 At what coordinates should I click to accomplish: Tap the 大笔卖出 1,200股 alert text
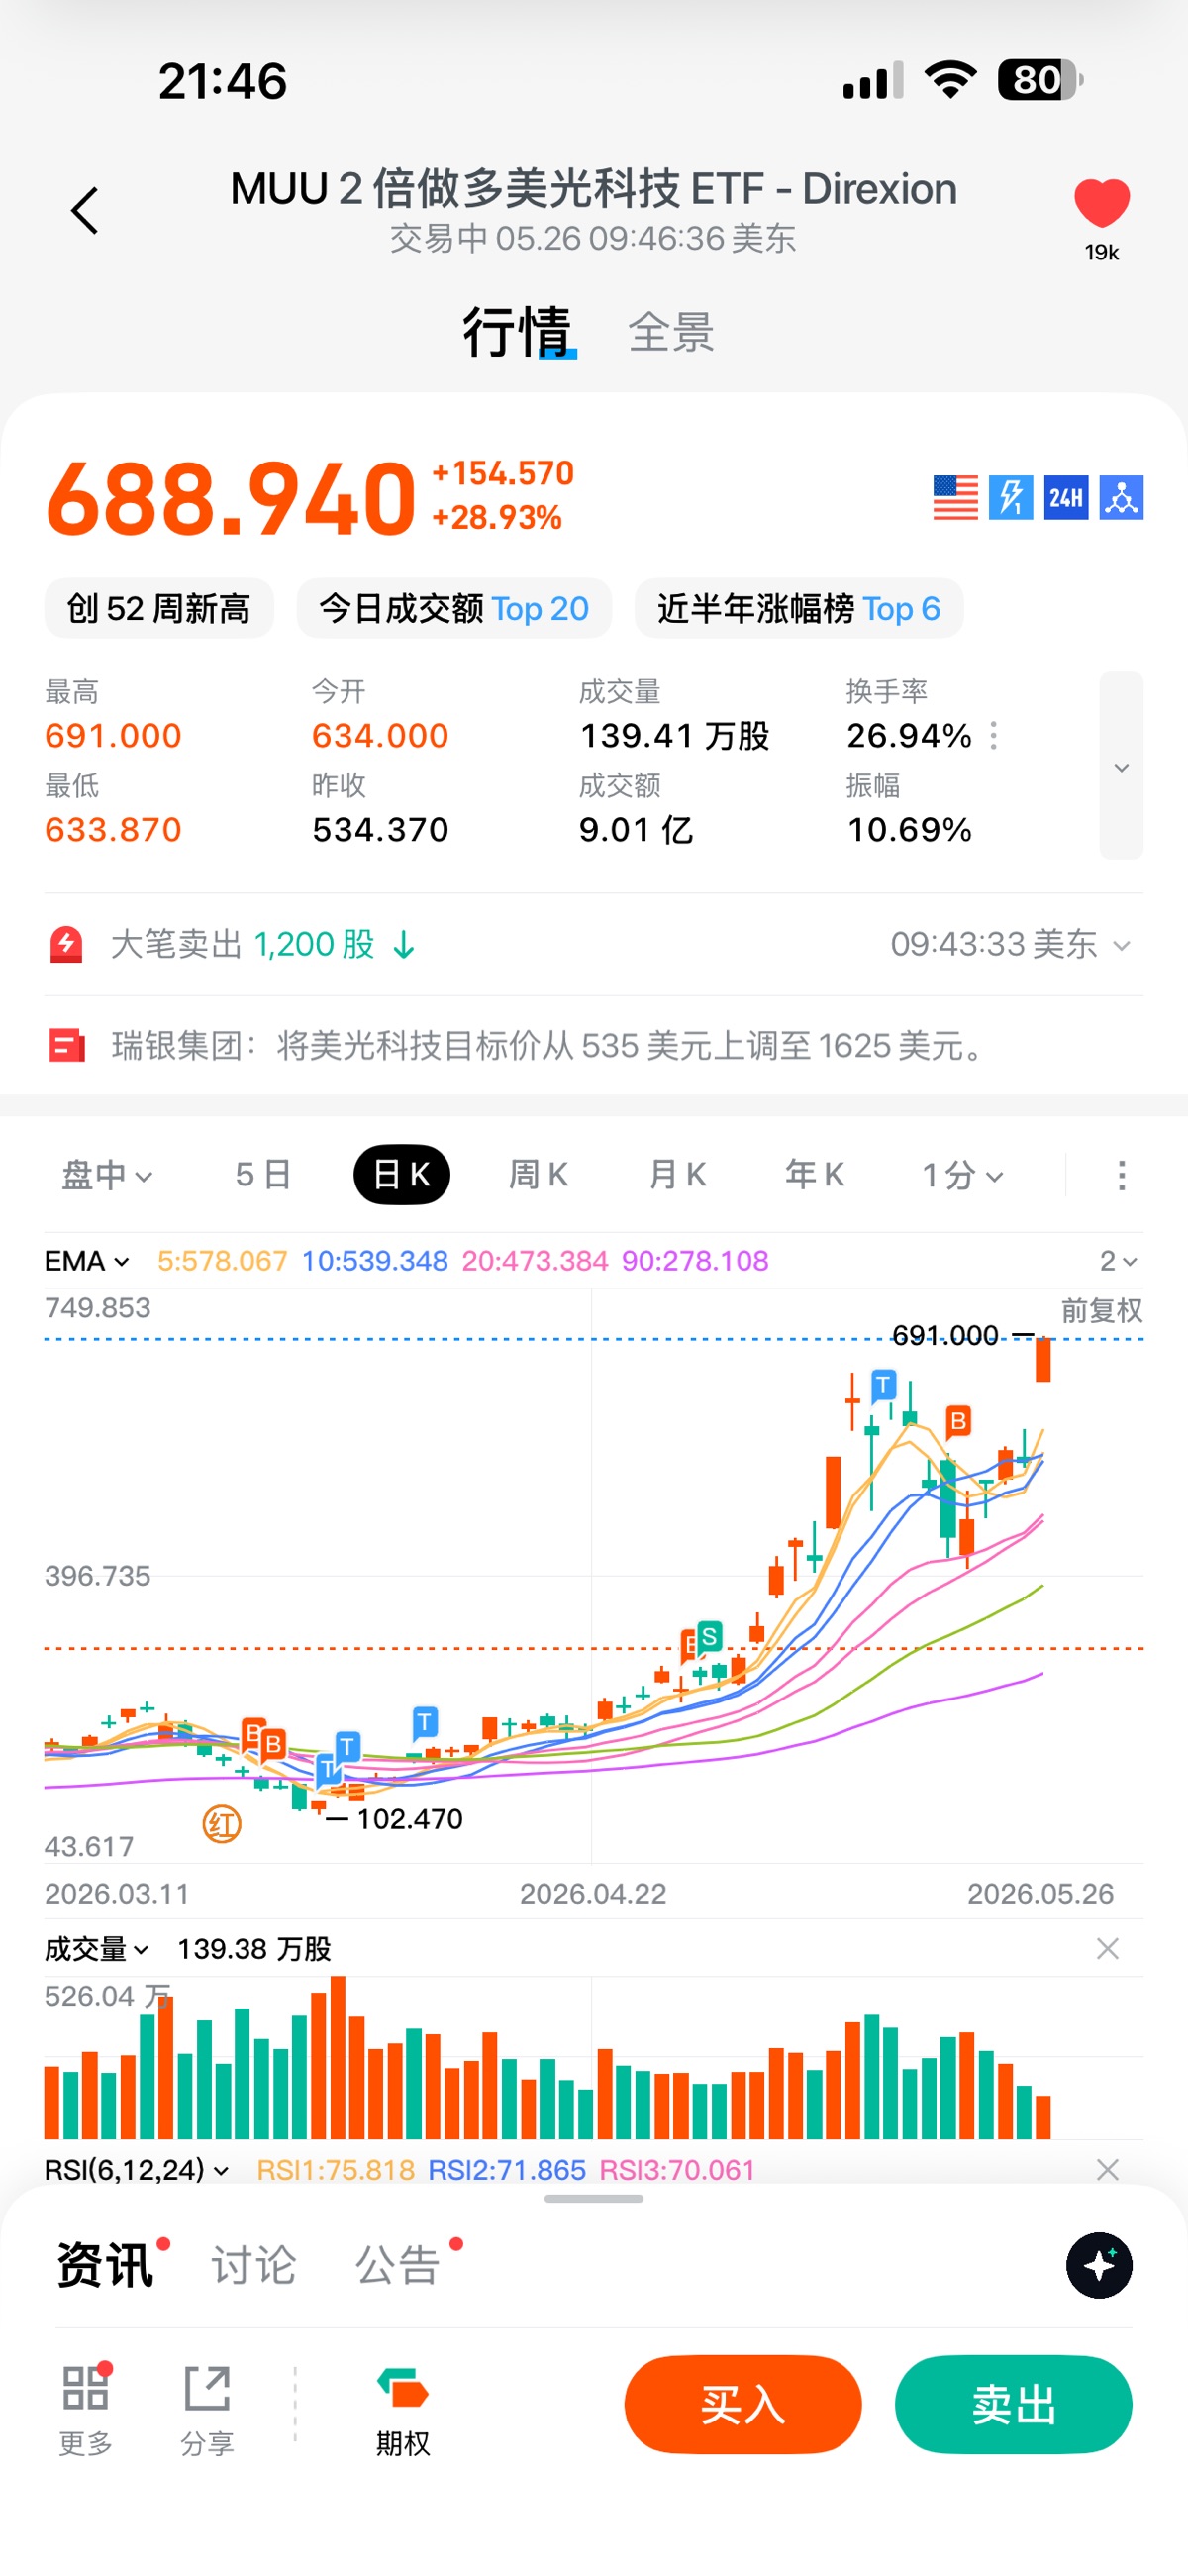(x=263, y=944)
